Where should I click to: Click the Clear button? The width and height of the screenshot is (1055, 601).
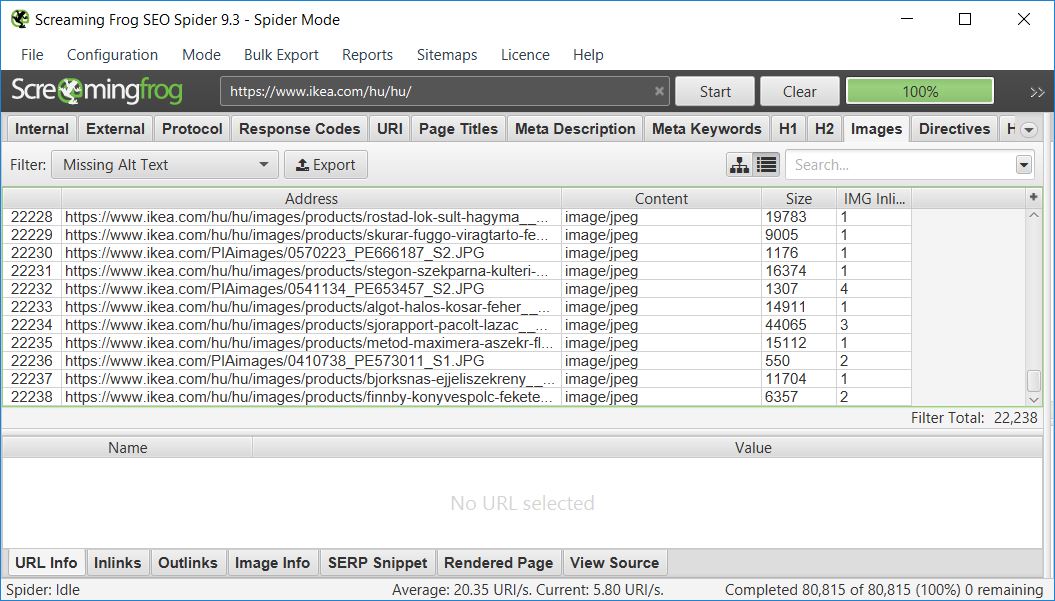pyautogui.click(x=799, y=92)
